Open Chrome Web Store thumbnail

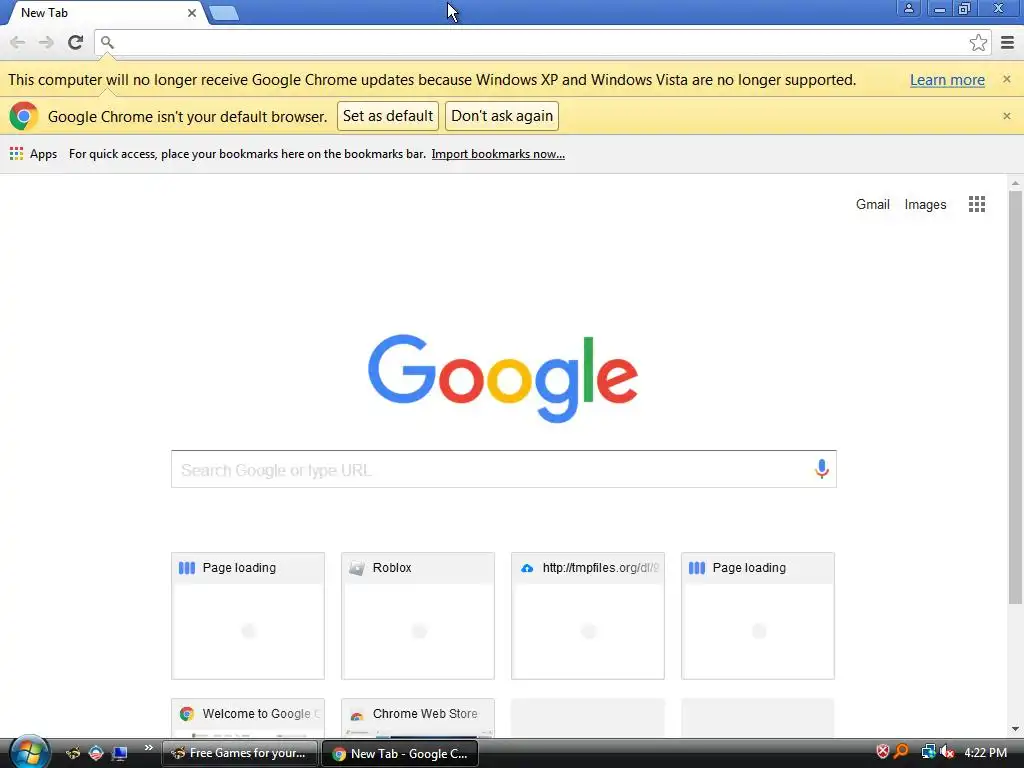(x=417, y=718)
